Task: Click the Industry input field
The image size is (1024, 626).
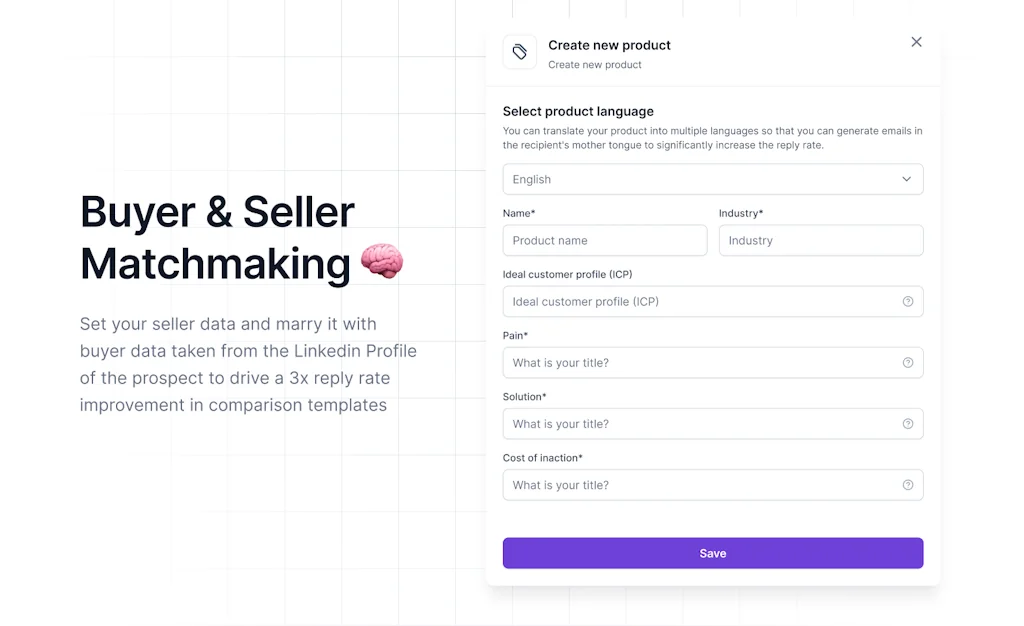Action: click(820, 240)
